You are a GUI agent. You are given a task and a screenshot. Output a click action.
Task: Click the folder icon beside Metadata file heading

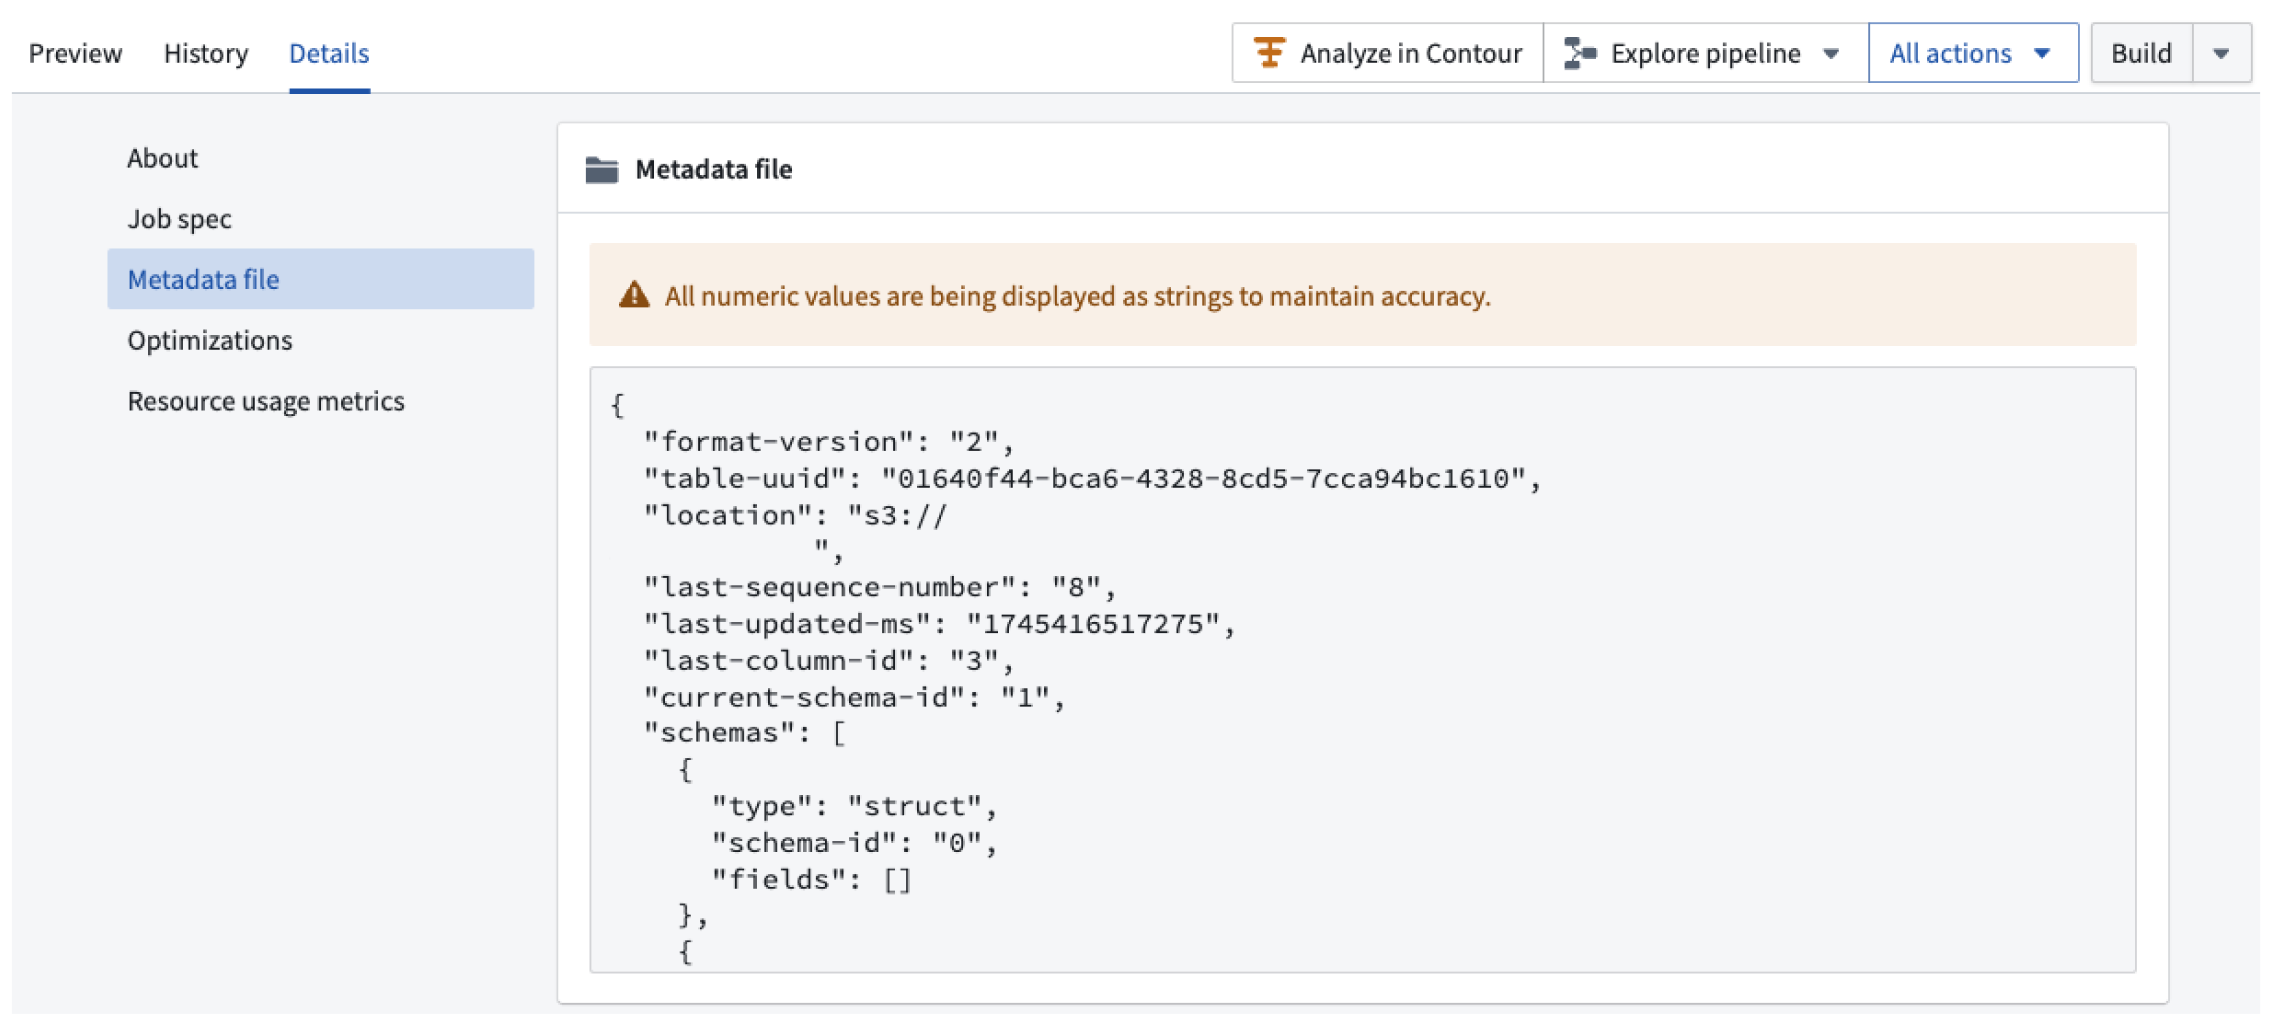click(601, 170)
